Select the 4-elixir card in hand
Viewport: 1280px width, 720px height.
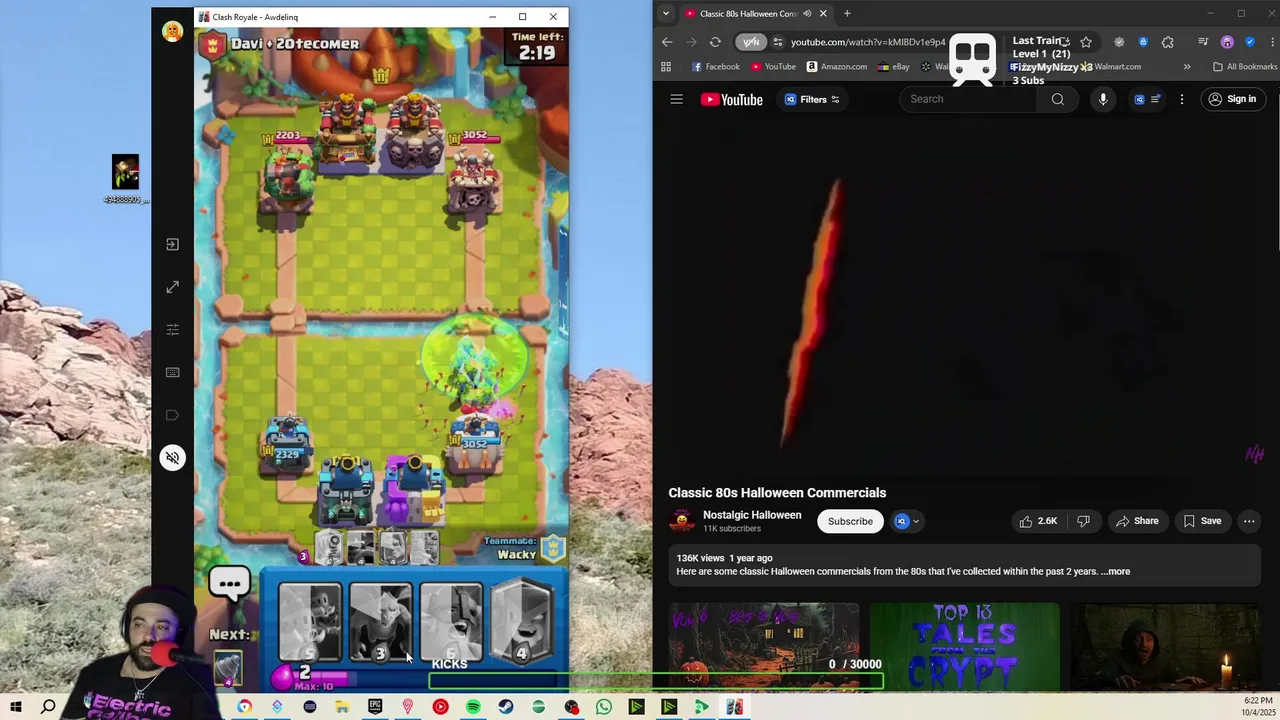point(521,623)
